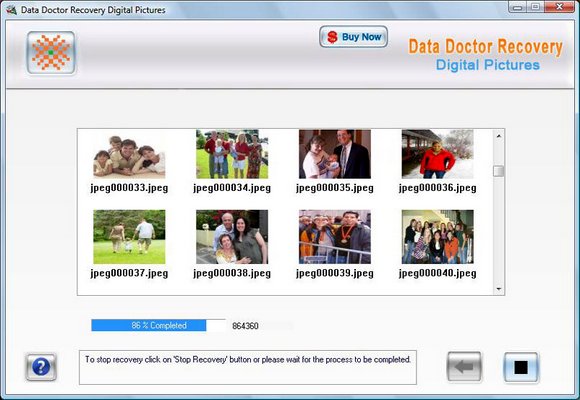
Task: Select the jpeg000037.jpeg thumbnail
Action: 129,237
